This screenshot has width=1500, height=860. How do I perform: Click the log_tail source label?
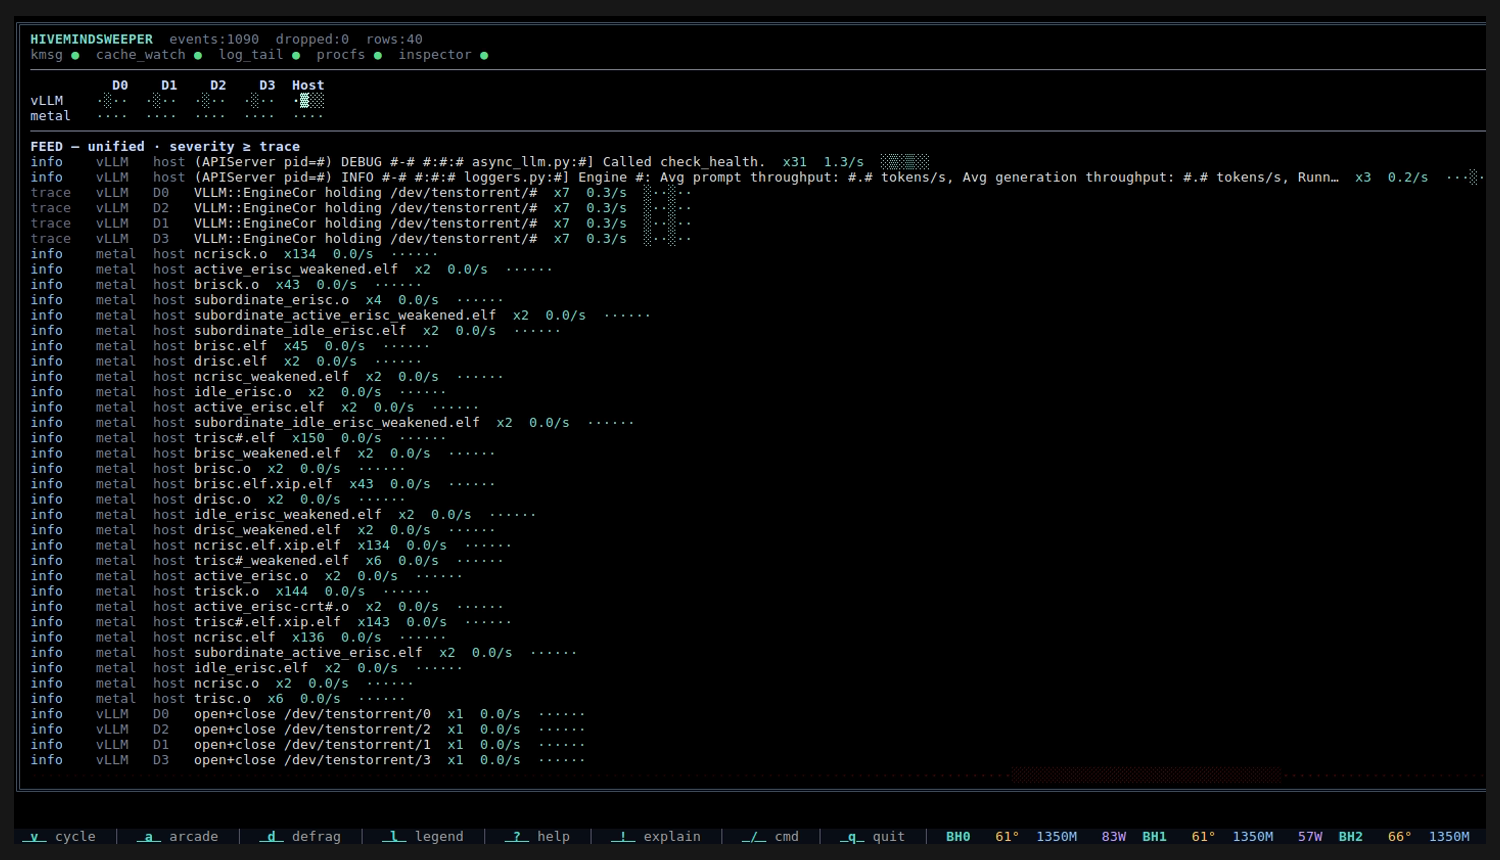pyautogui.click(x=251, y=55)
